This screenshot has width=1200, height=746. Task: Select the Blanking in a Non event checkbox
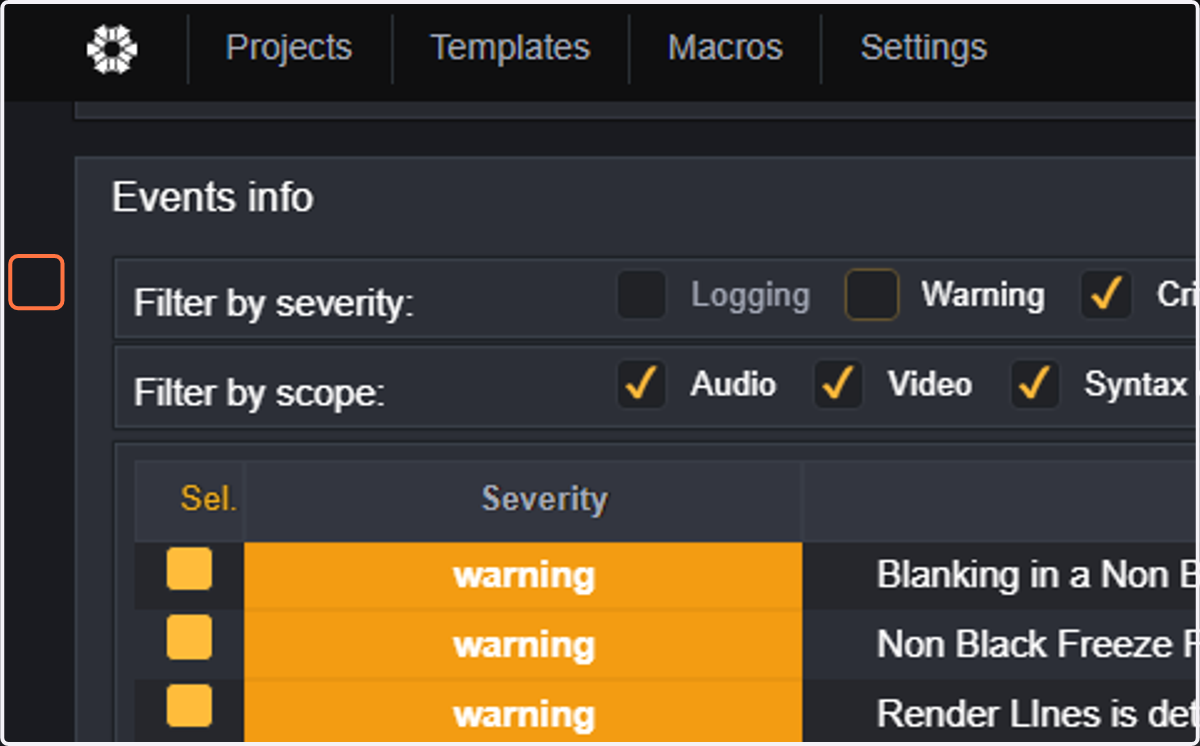pos(189,569)
